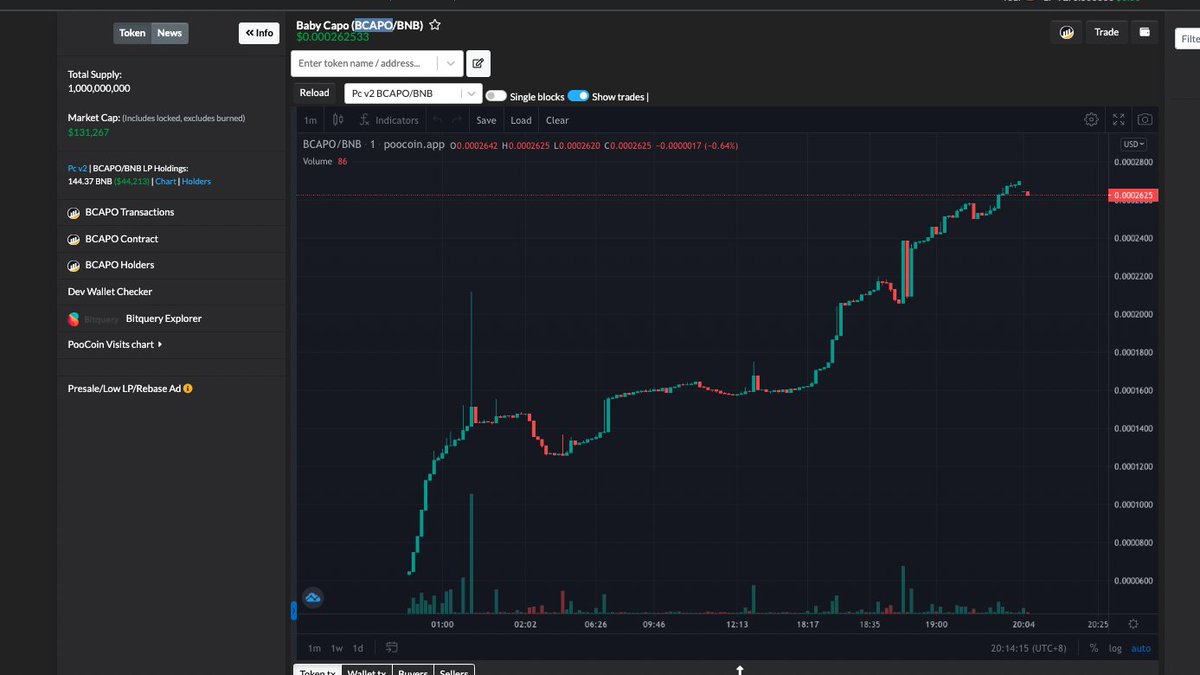
Task: Open the Indicators menu in chart toolbar
Action: coord(390,120)
